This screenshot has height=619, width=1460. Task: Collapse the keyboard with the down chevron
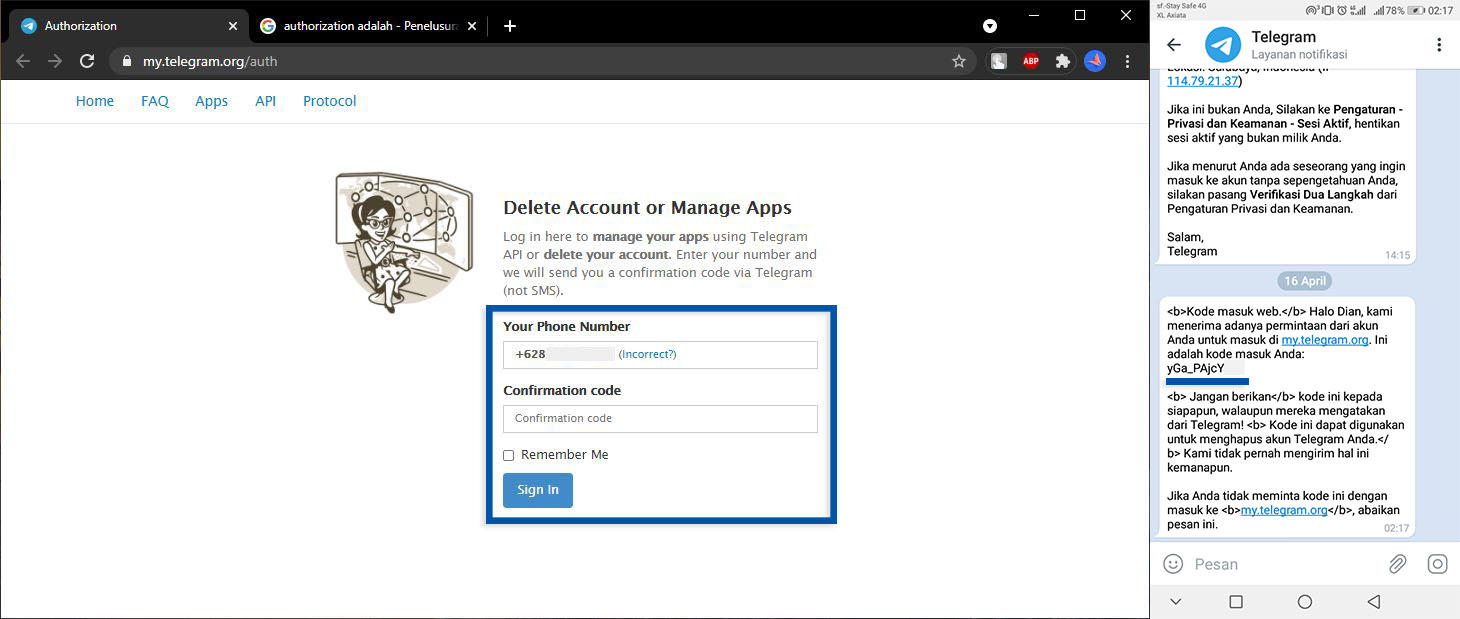(1175, 601)
